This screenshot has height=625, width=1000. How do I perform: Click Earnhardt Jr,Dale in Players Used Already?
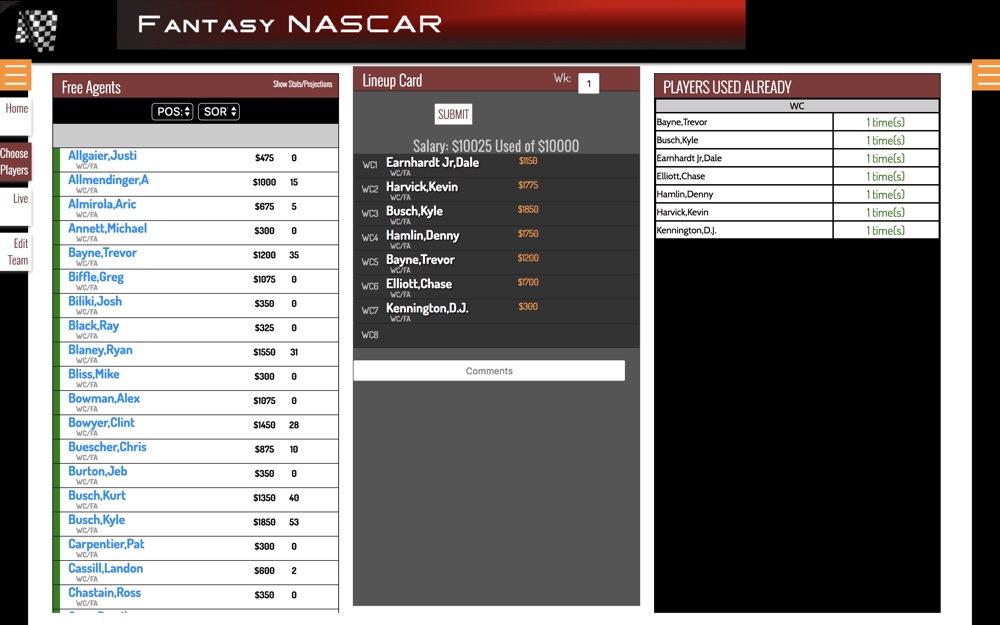pos(689,158)
